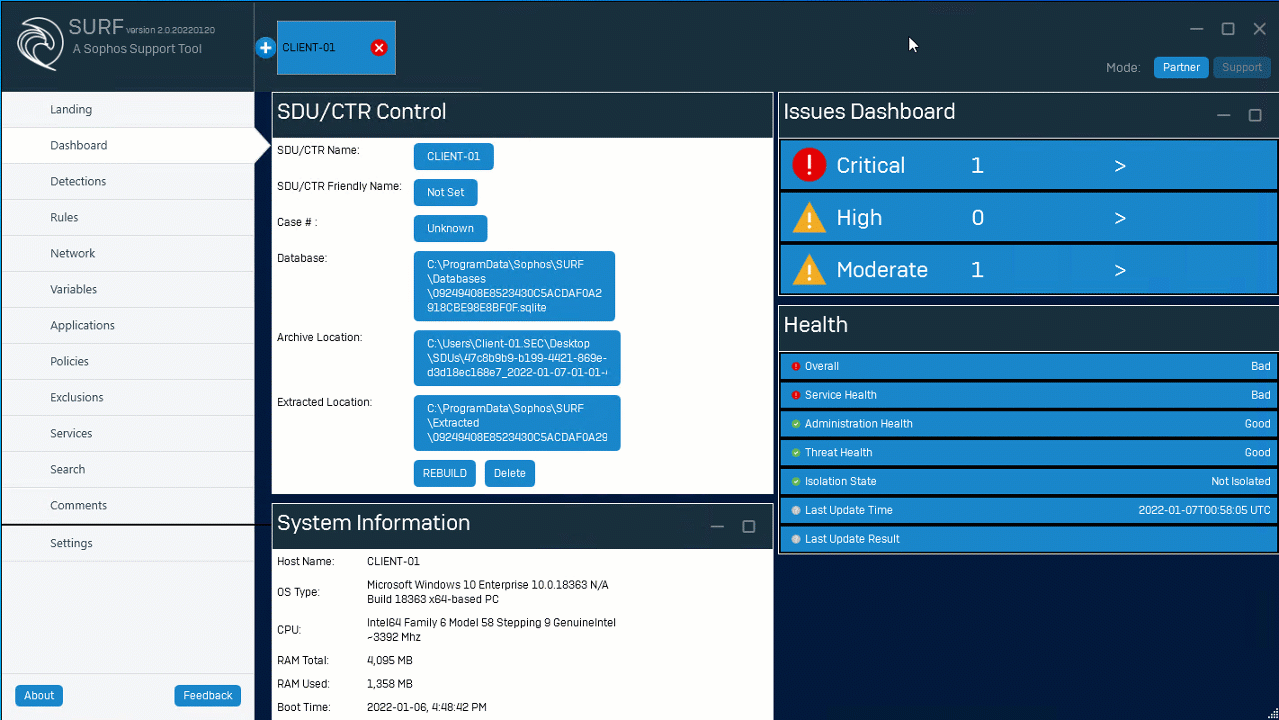Click the Not Set friendly name button

click(x=446, y=193)
